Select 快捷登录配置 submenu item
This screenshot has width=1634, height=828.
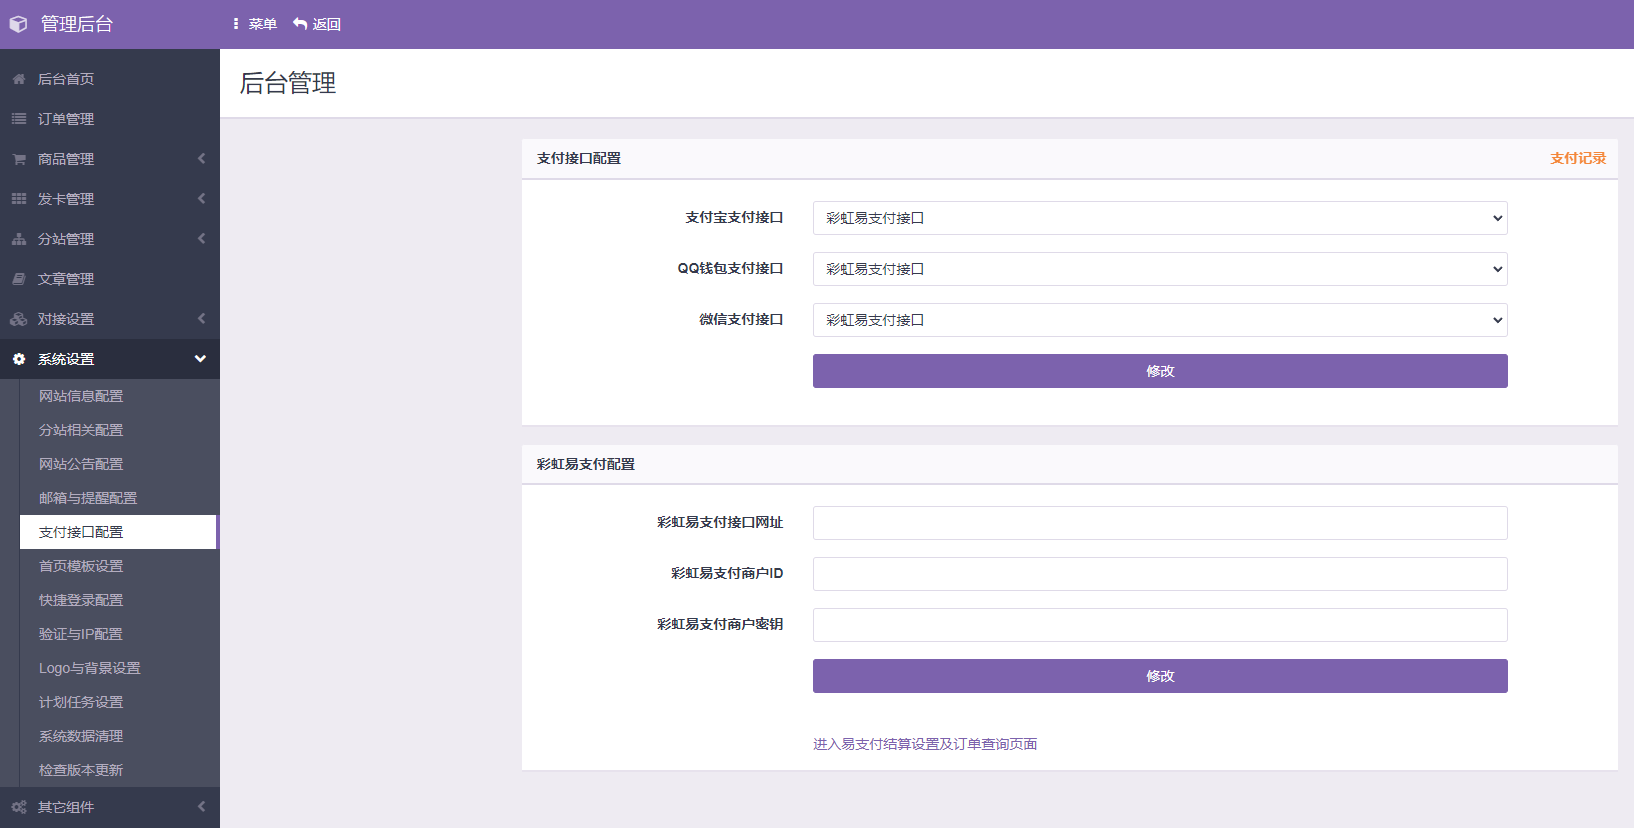pyautogui.click(x=118, y=600)
